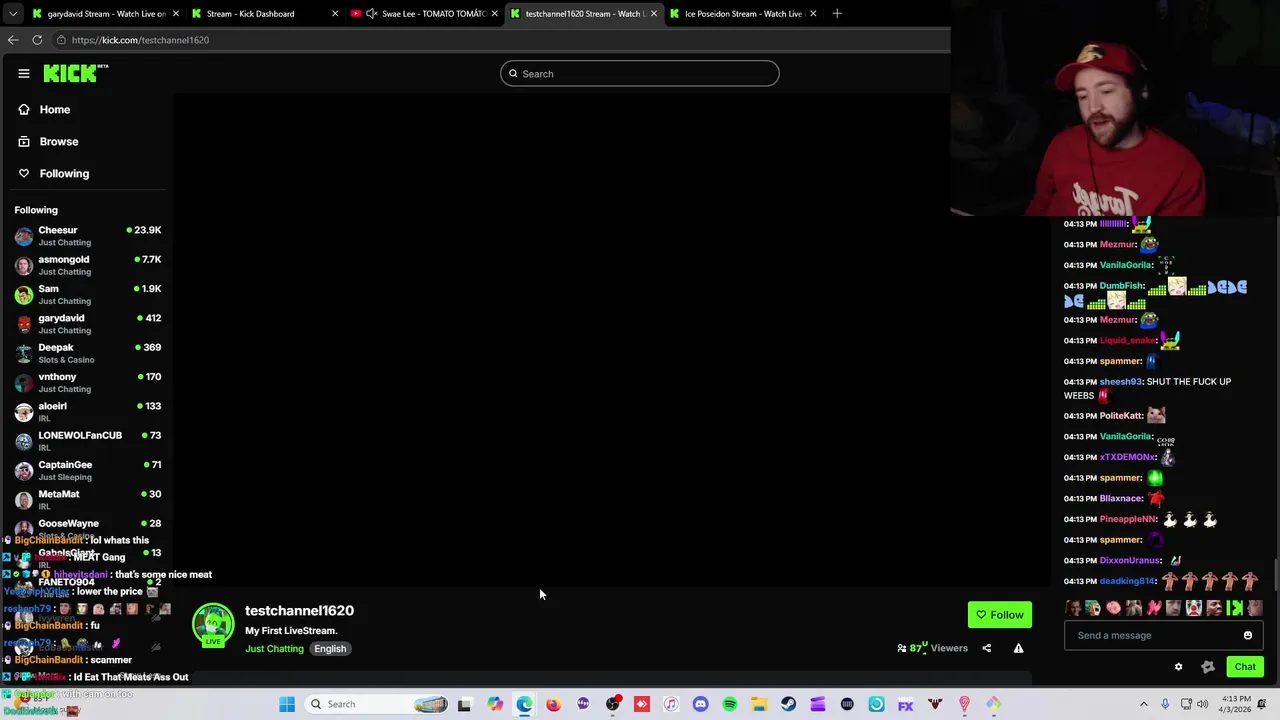Open Steam from the taskbar
Viewport: 1280px width, 720px height.
[789, 704]
